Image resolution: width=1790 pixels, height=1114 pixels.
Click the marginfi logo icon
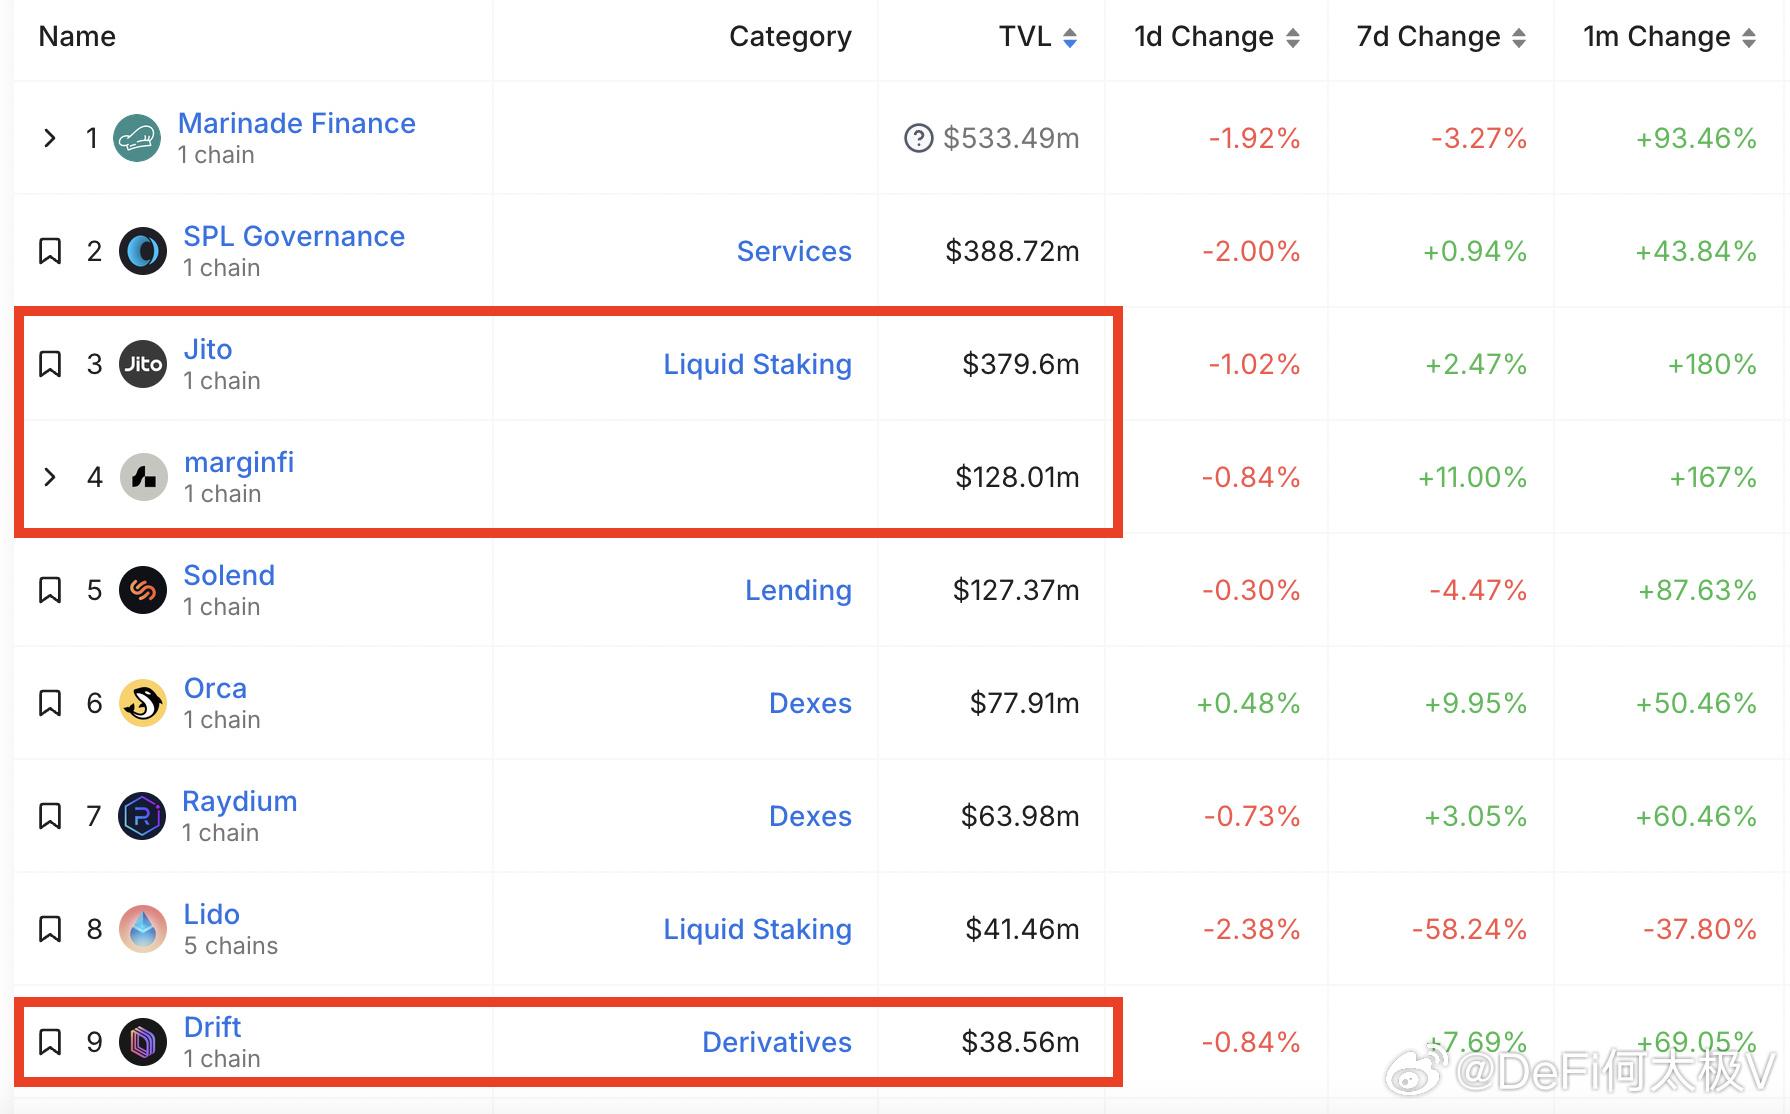click(x=144, y=477)
